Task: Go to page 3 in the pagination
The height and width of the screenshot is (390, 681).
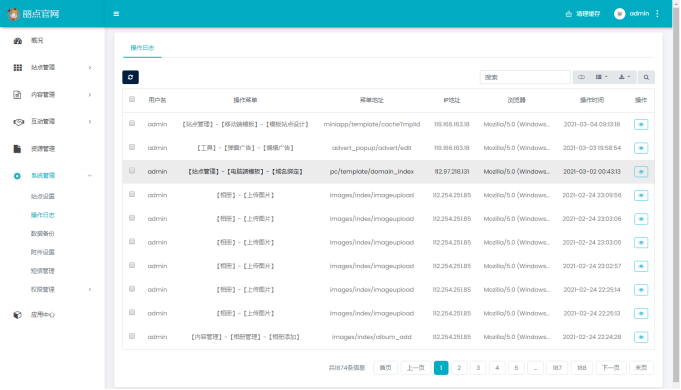Action: pos(478,368)
